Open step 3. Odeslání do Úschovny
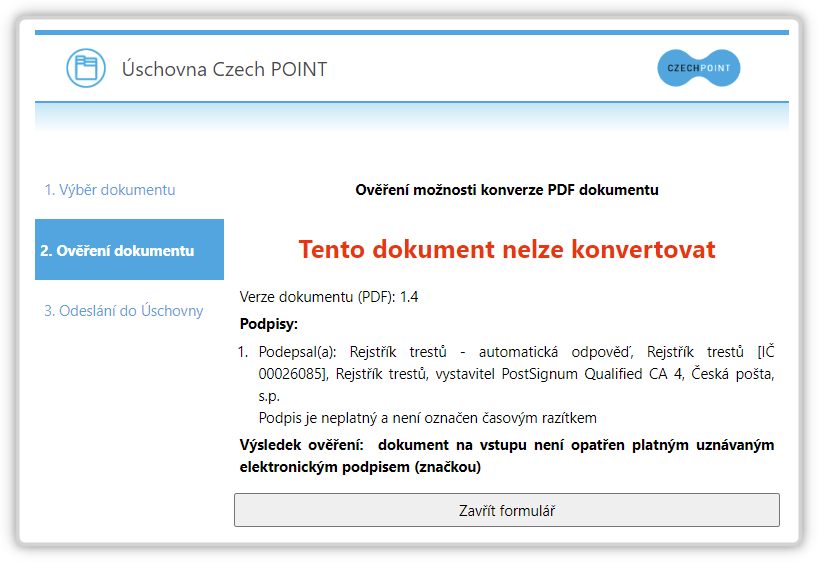Image resolution: width=818 pixels, height=562 pixels. click(x=124, y=310)
